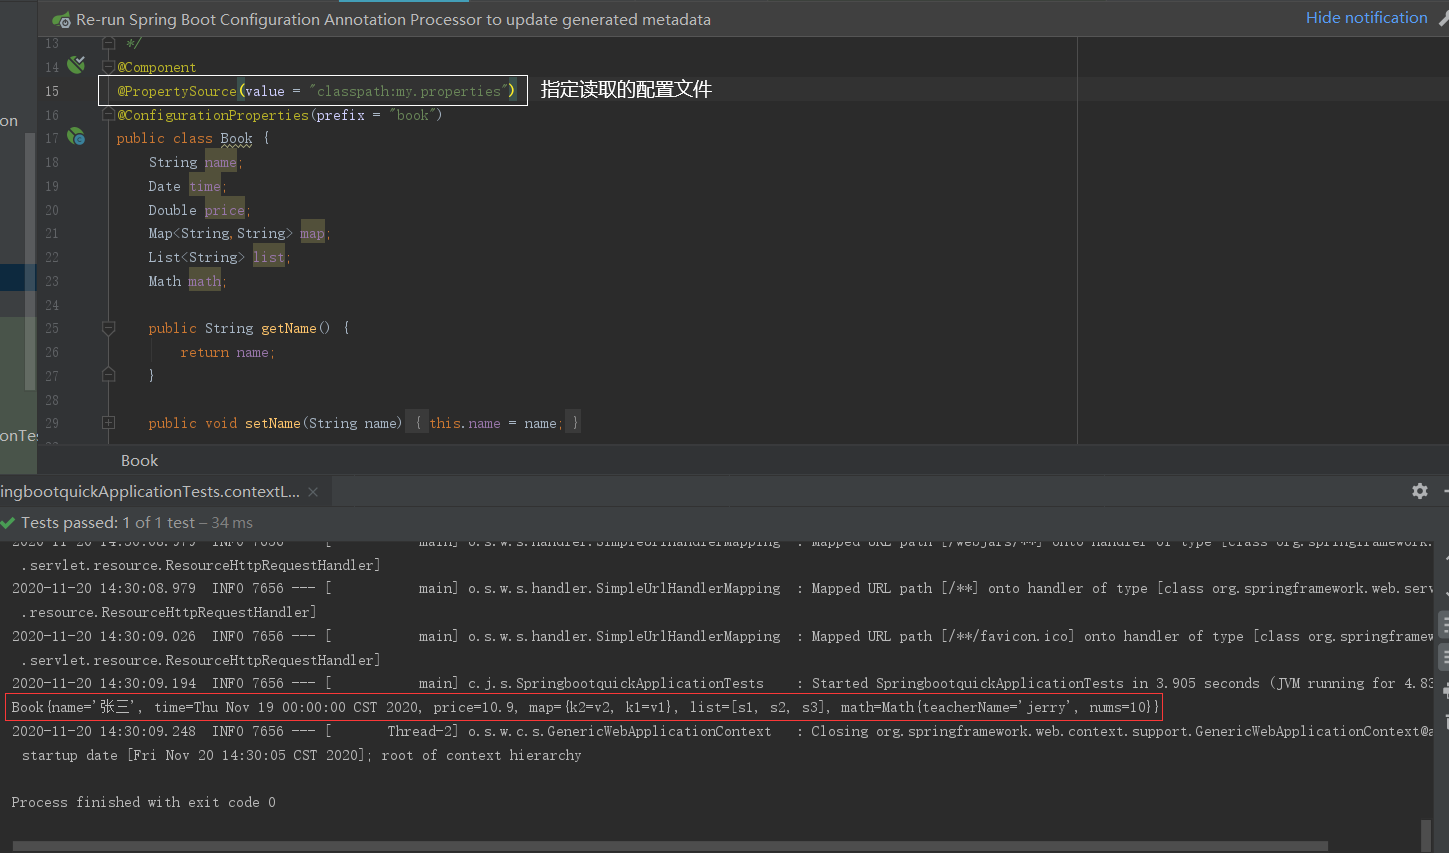This screenshot has width=1449, height=853.
Task: Click the "Mapped URL path [/**] onto handler" log line
Action: pyautogui.click(x=722, y=588)
